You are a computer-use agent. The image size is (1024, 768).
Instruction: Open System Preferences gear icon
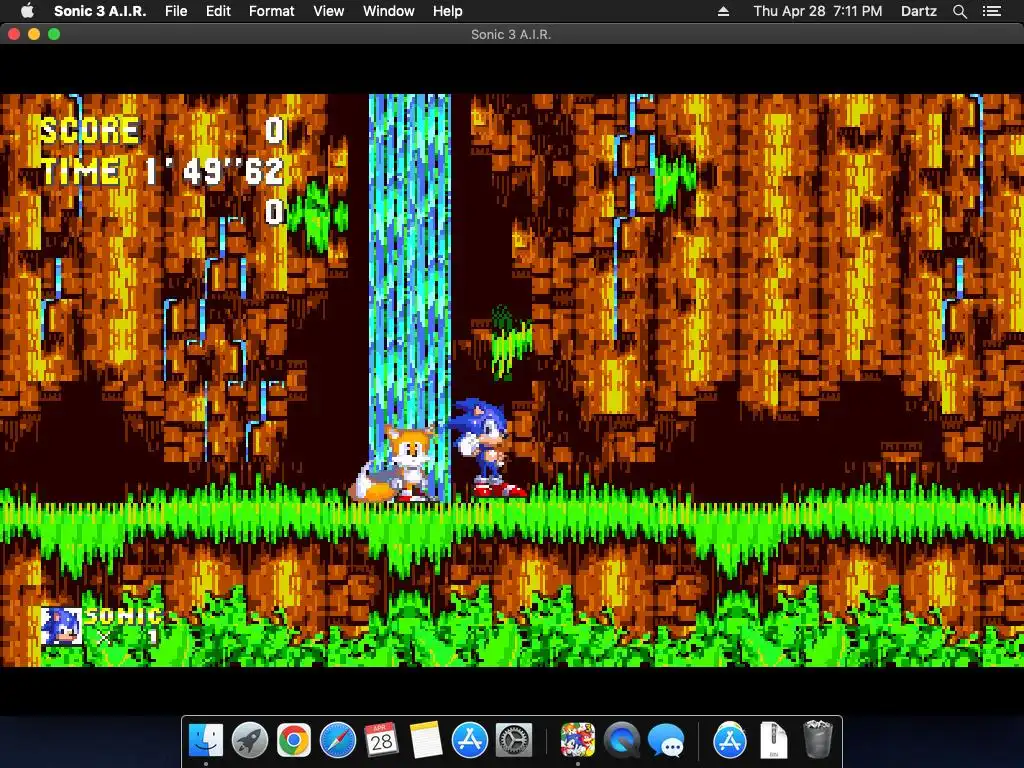coord(514,740)
